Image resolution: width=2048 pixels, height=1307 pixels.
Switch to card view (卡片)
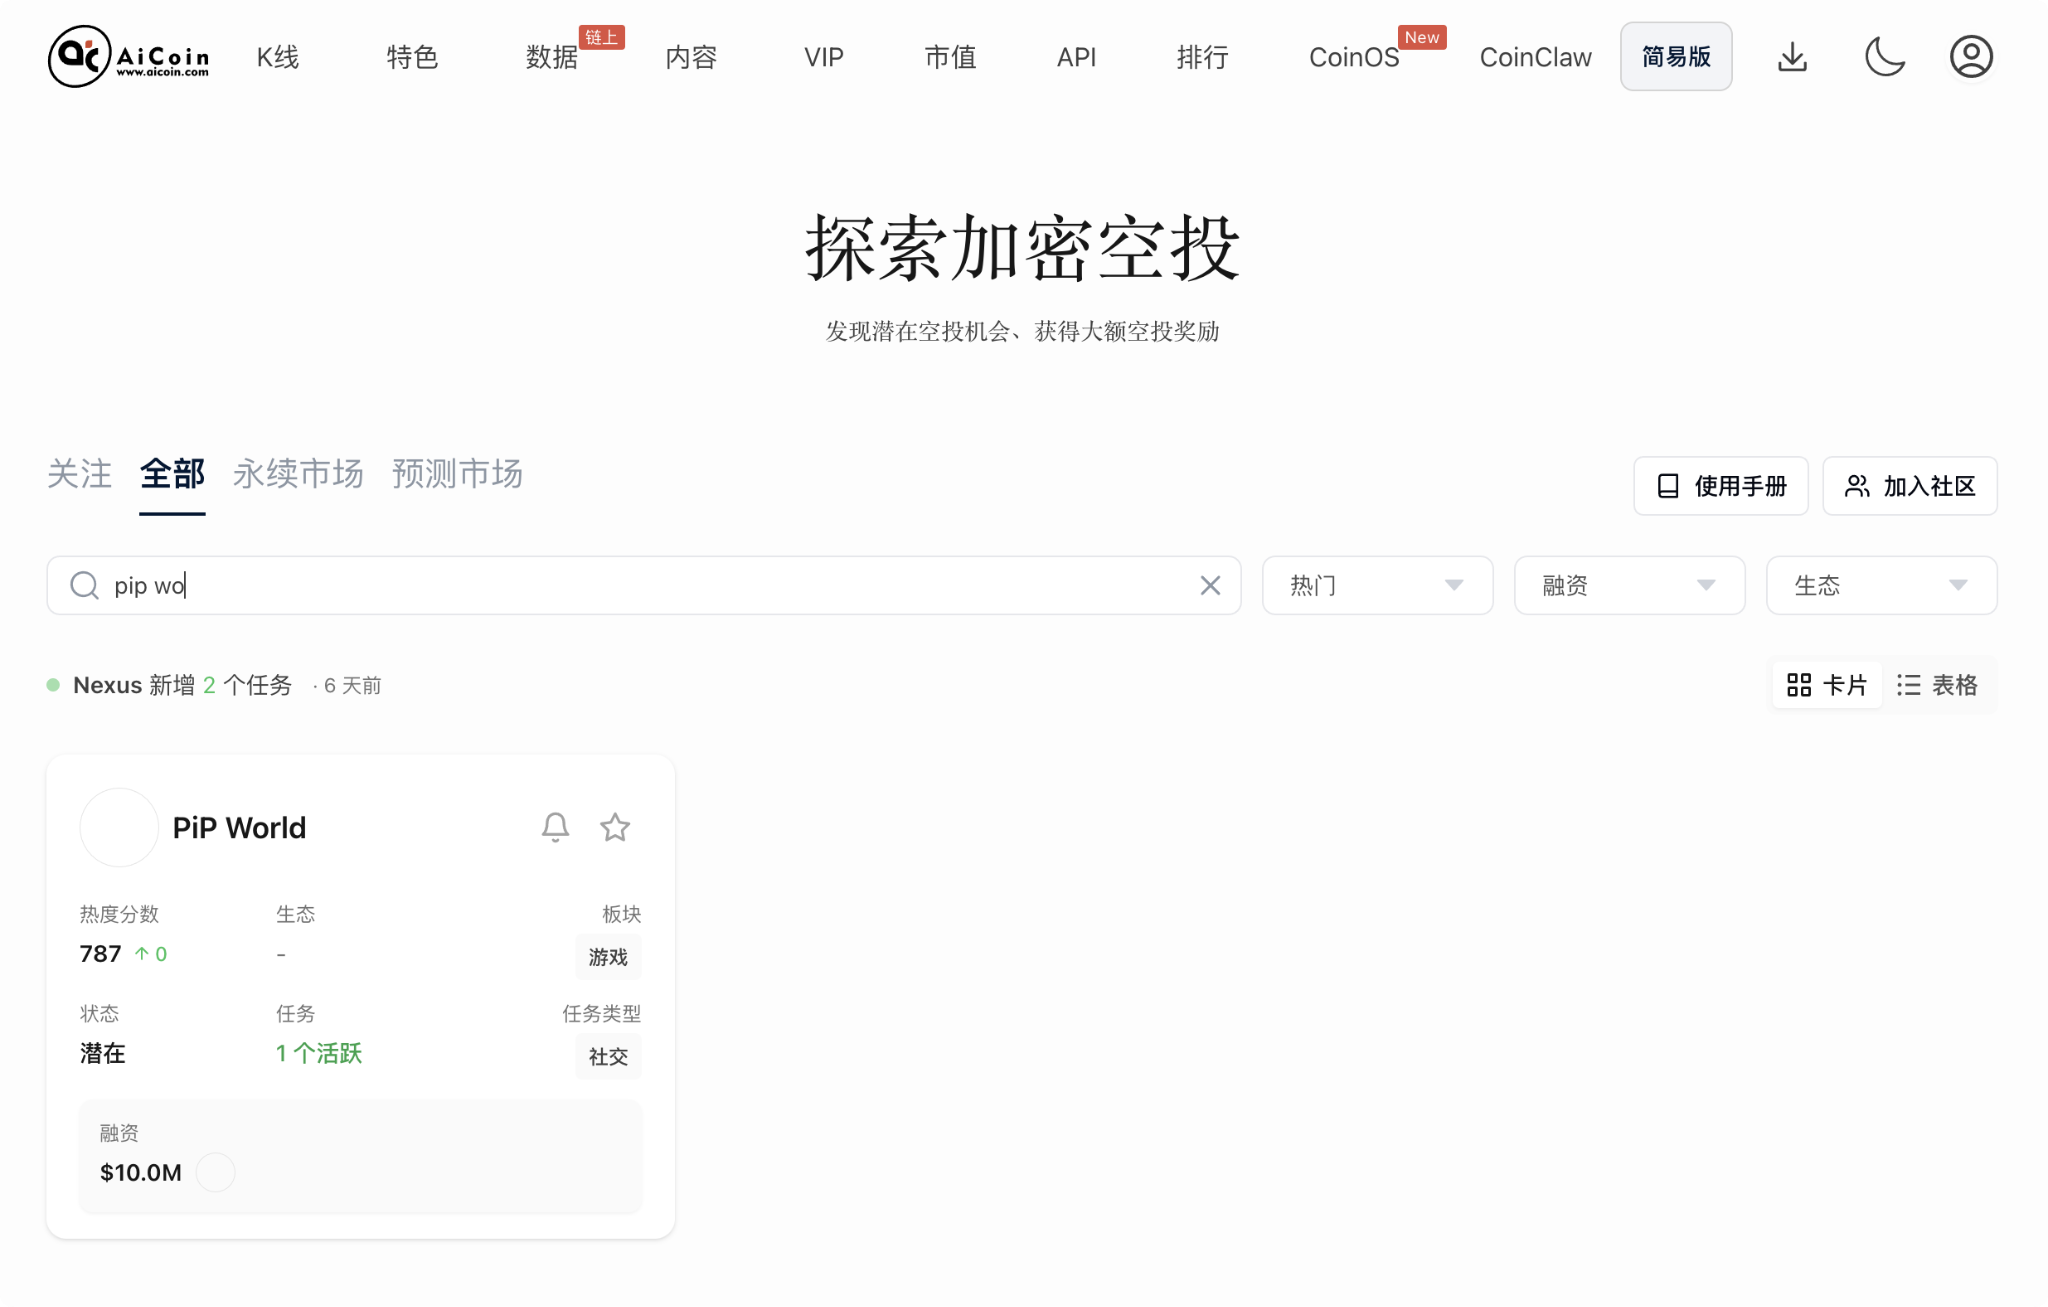[1827, 685]
